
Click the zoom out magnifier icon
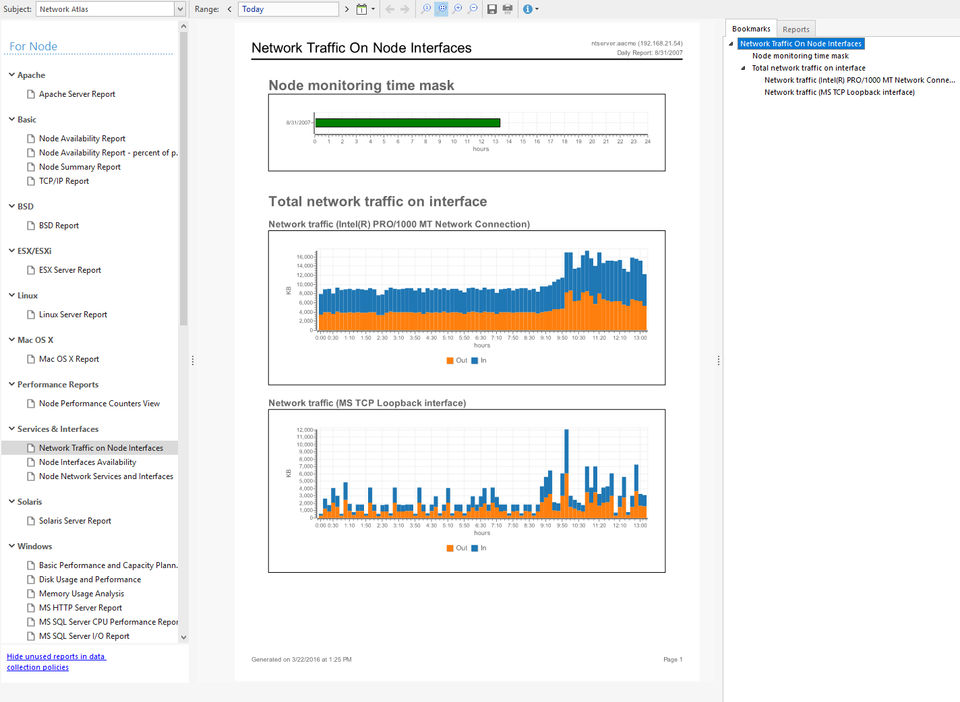click(x=472, y=9)
